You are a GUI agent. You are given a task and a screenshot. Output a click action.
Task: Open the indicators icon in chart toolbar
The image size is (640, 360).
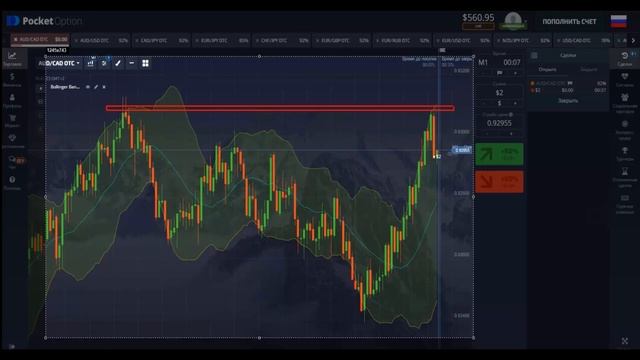tap(104, 63)
